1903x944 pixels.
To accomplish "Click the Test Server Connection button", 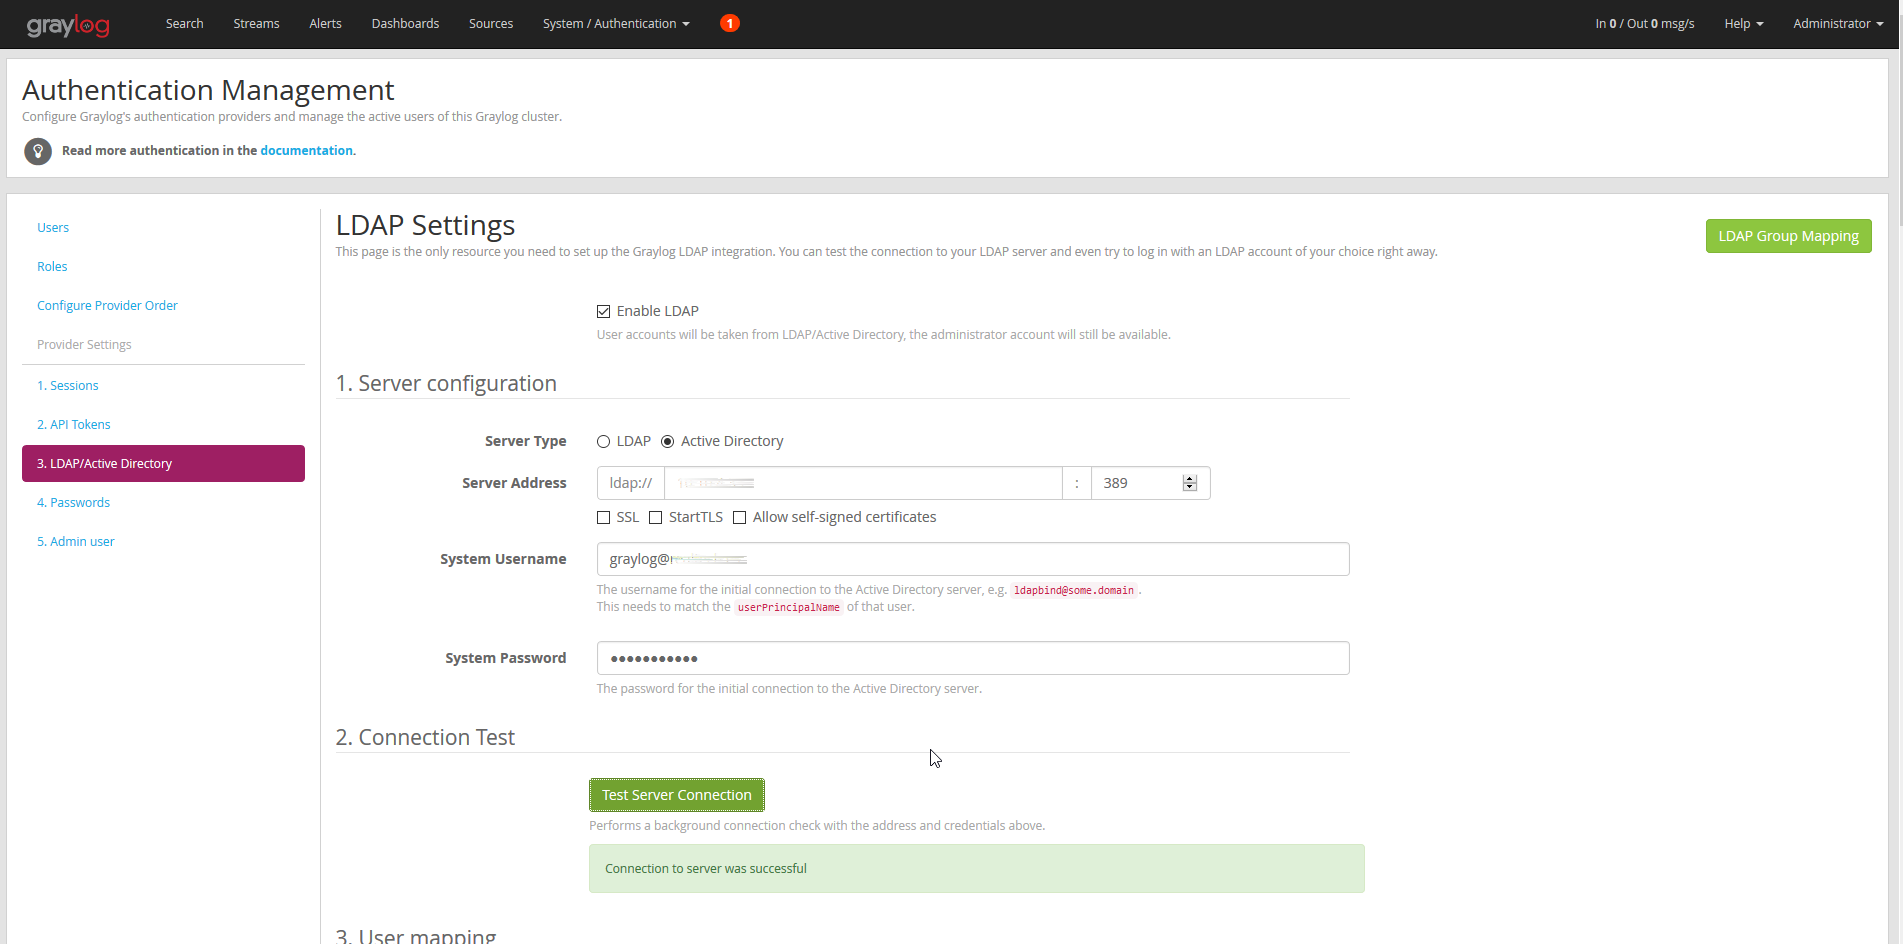I will [x=677, y=795].
